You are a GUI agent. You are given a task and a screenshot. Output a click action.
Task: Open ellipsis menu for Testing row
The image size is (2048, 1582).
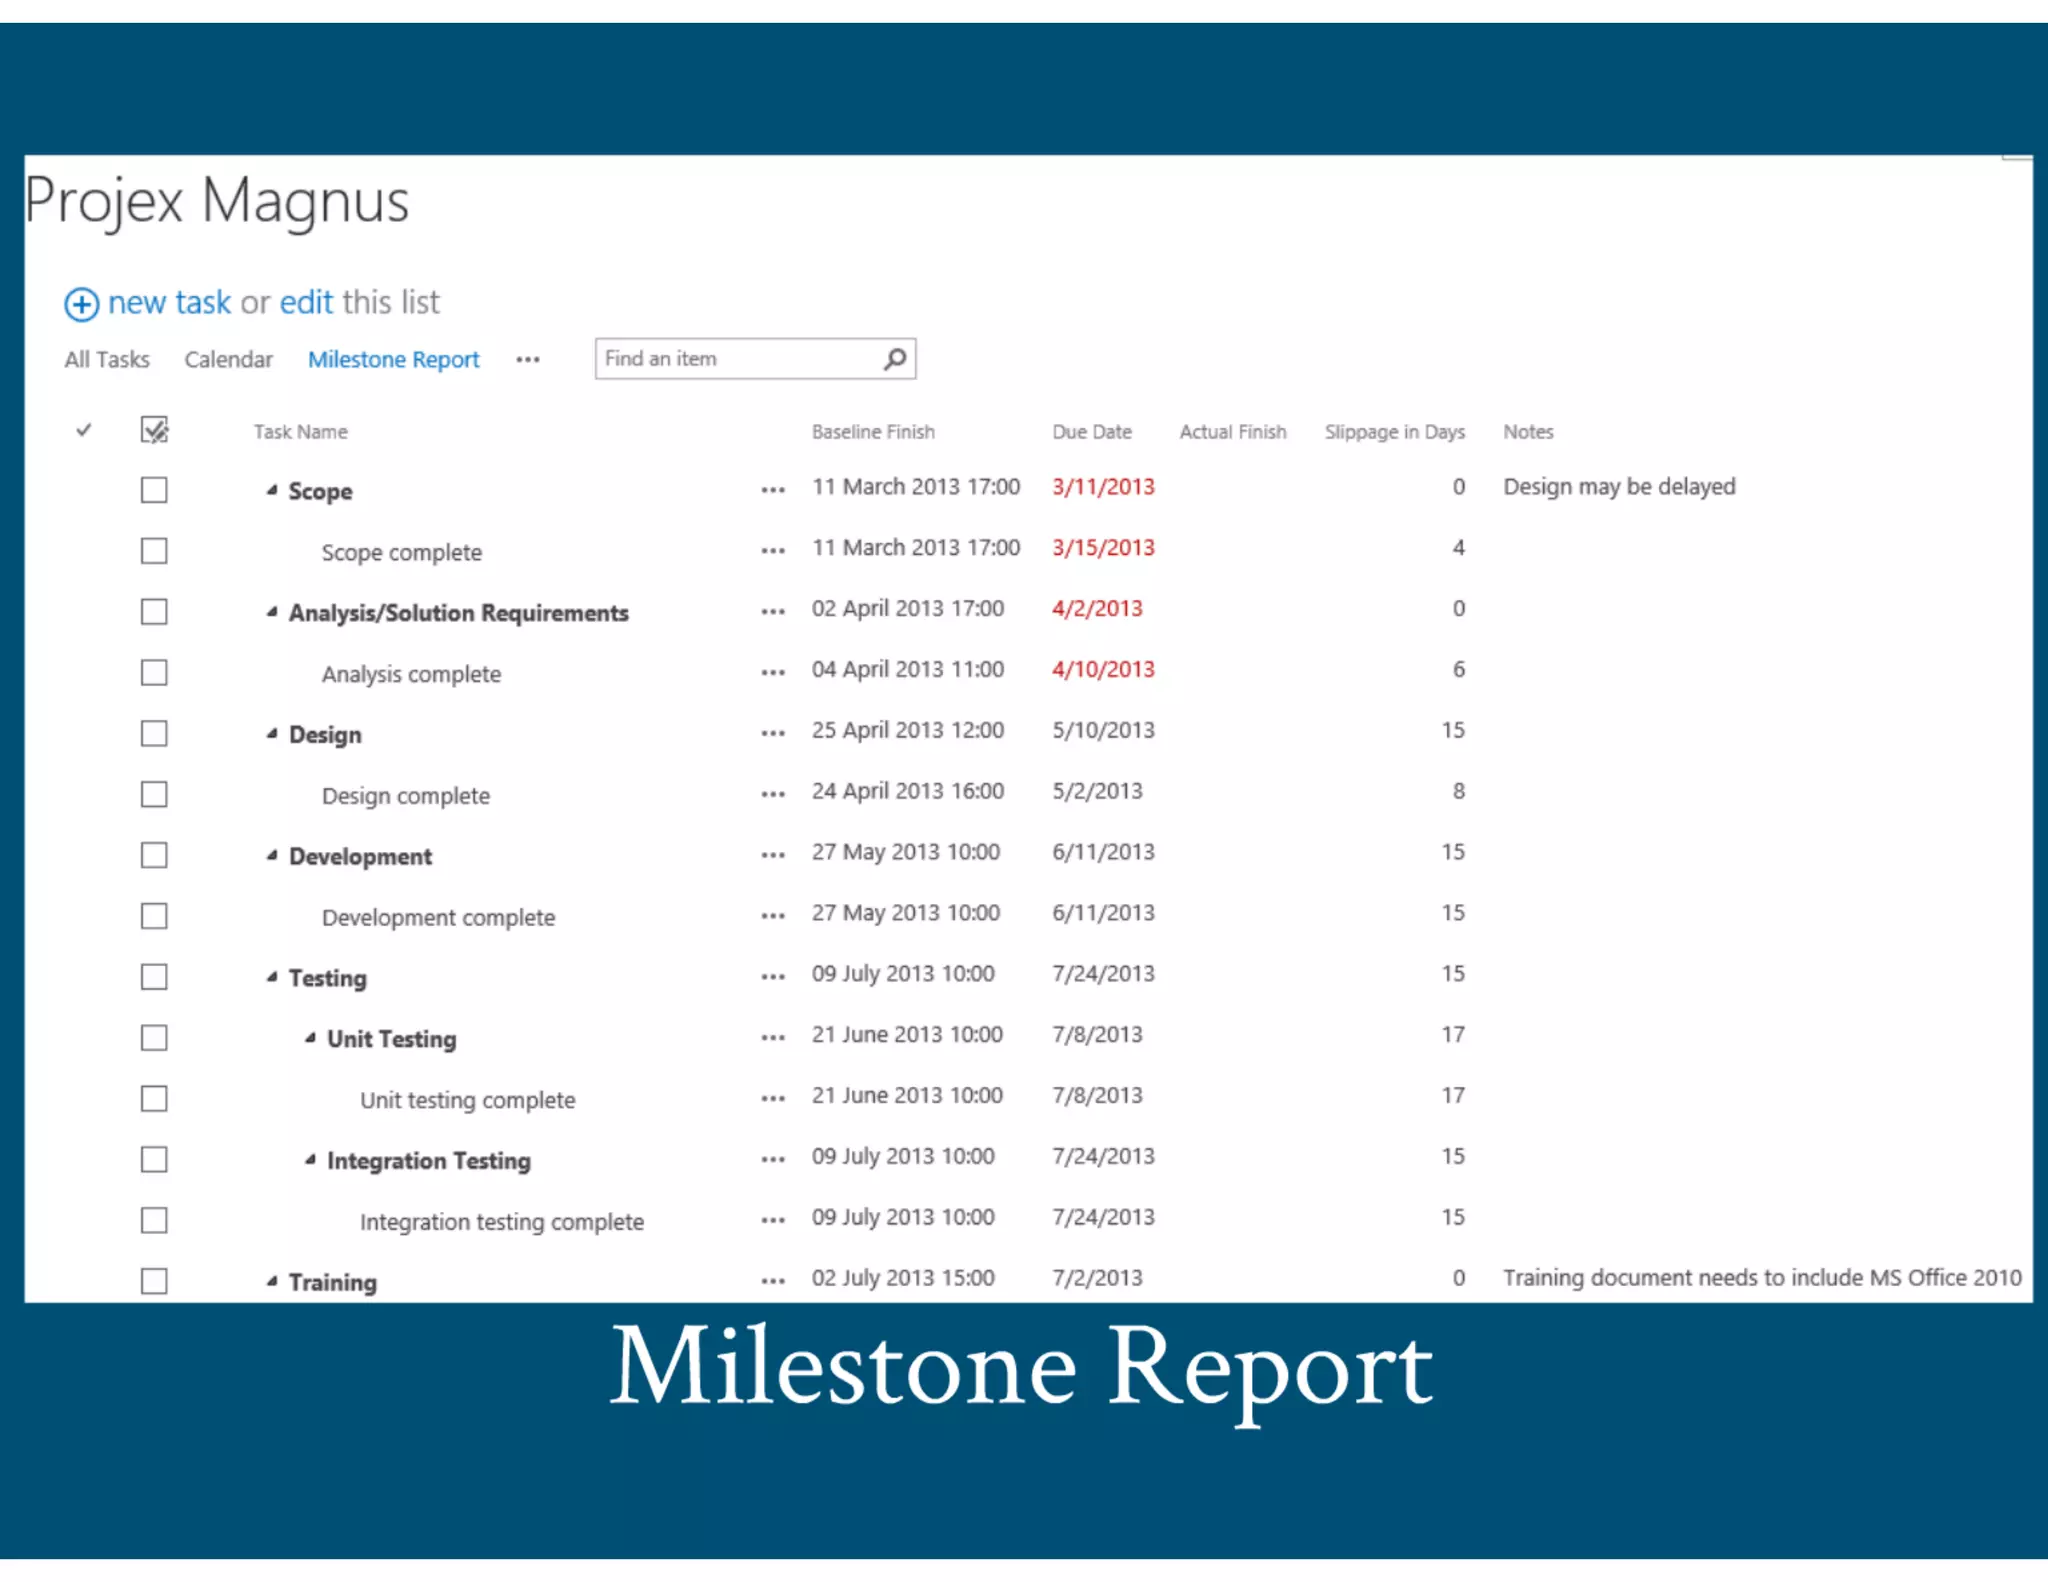point(773,977)
